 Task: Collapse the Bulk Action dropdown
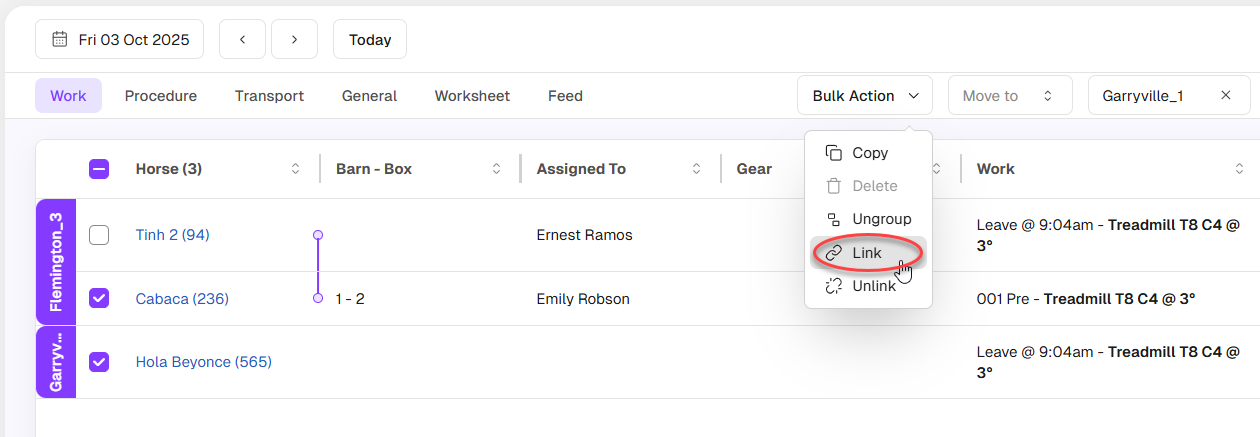pyautogui.click(x=864, y=96)
